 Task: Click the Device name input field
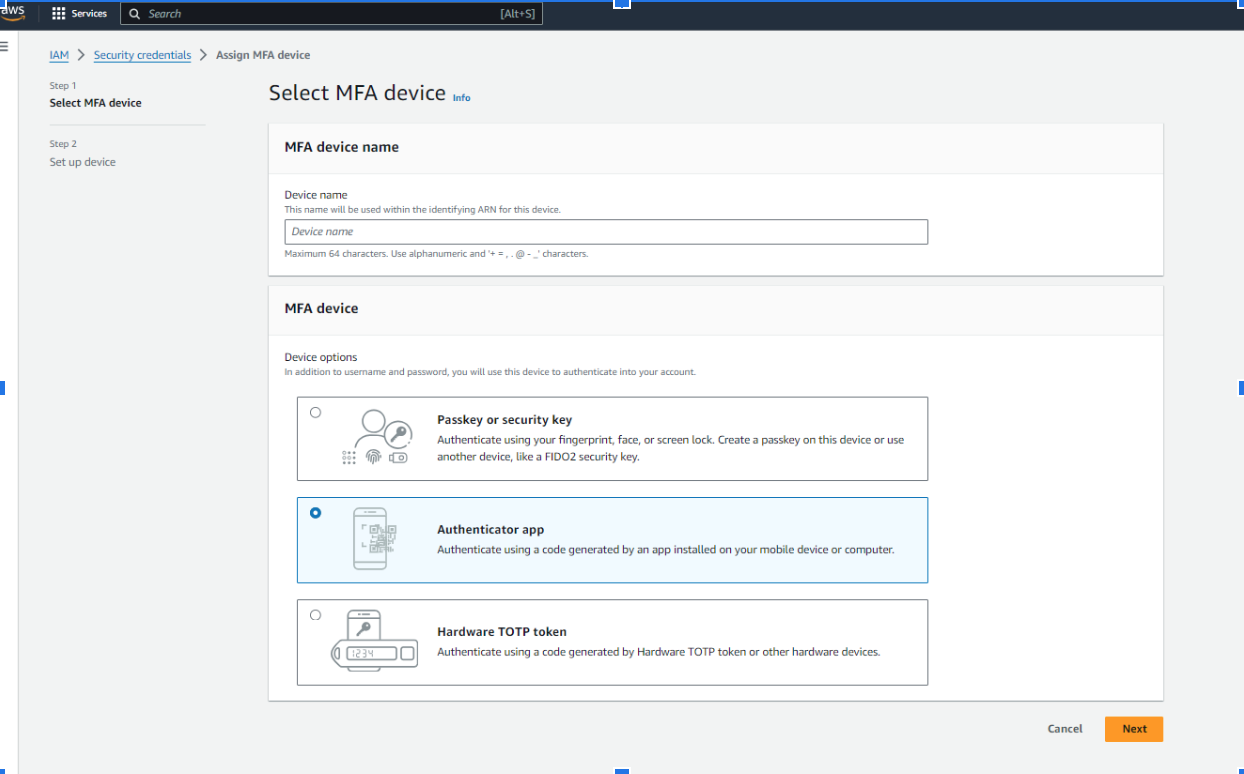[606, 232]
